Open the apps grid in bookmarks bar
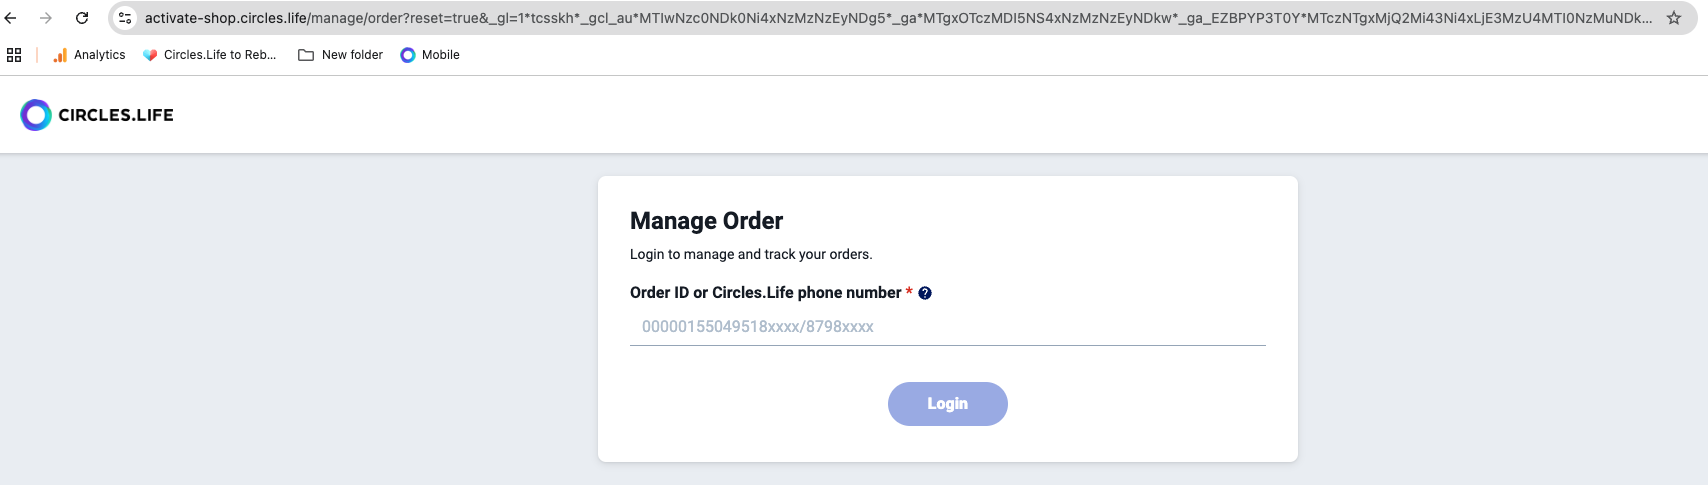1708x485 pixels. point(14,55)
